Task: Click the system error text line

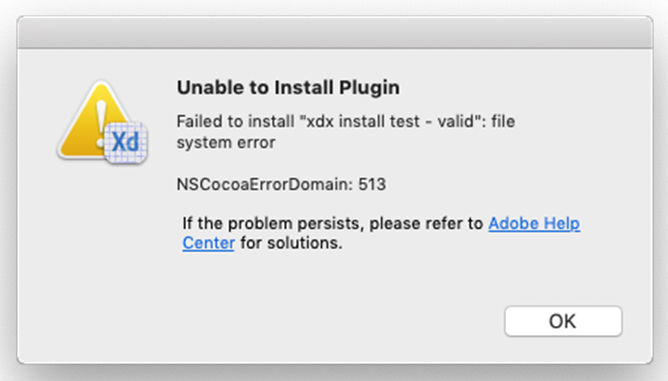Action: pyautogui.click(x=226, y=143)
